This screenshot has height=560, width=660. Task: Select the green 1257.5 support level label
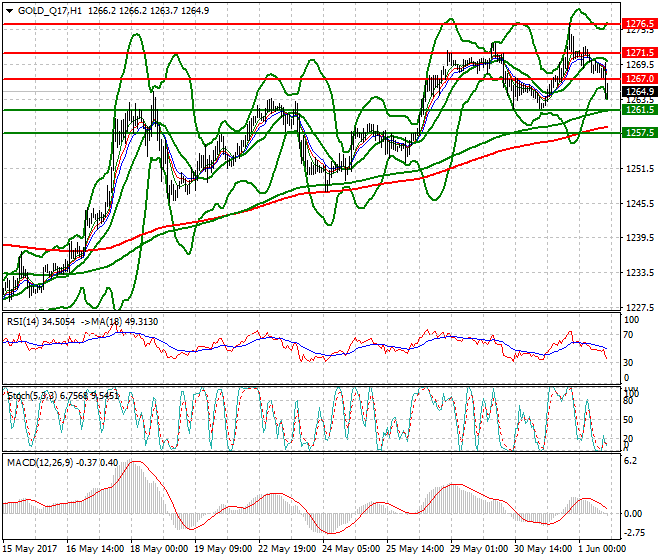tap(639, 133)
